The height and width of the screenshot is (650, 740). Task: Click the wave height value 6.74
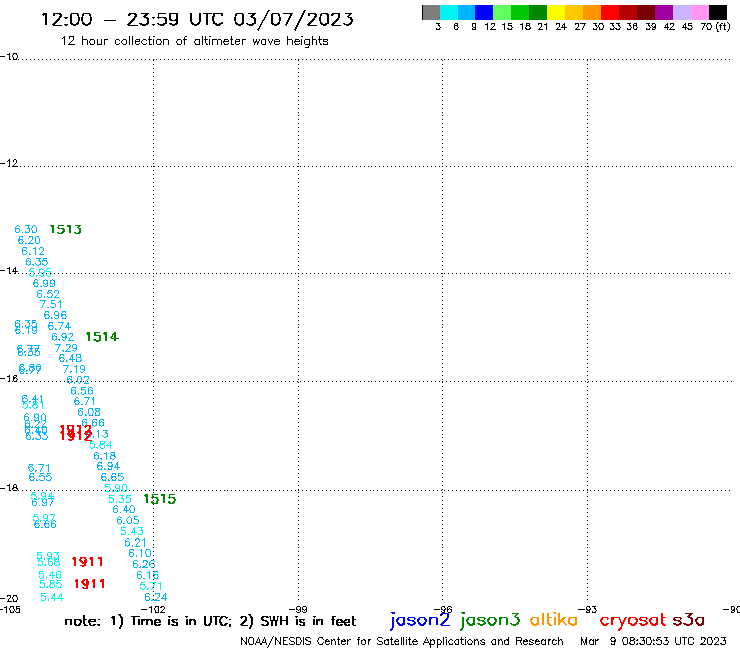(59, 326)
